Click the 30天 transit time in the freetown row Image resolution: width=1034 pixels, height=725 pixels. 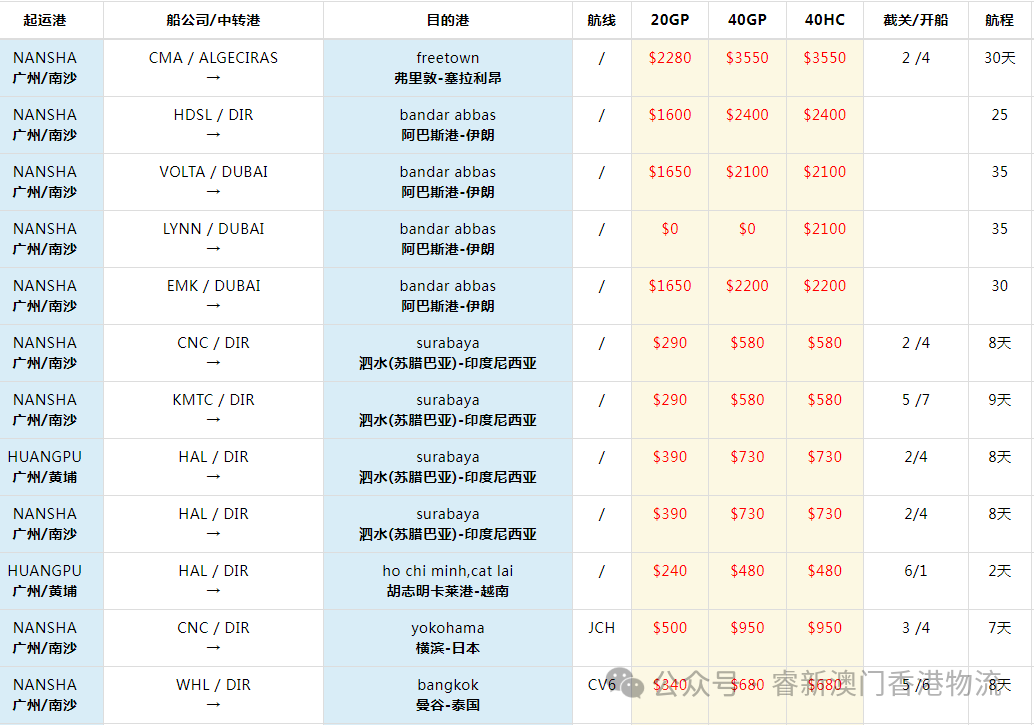(x=999, y=58)
